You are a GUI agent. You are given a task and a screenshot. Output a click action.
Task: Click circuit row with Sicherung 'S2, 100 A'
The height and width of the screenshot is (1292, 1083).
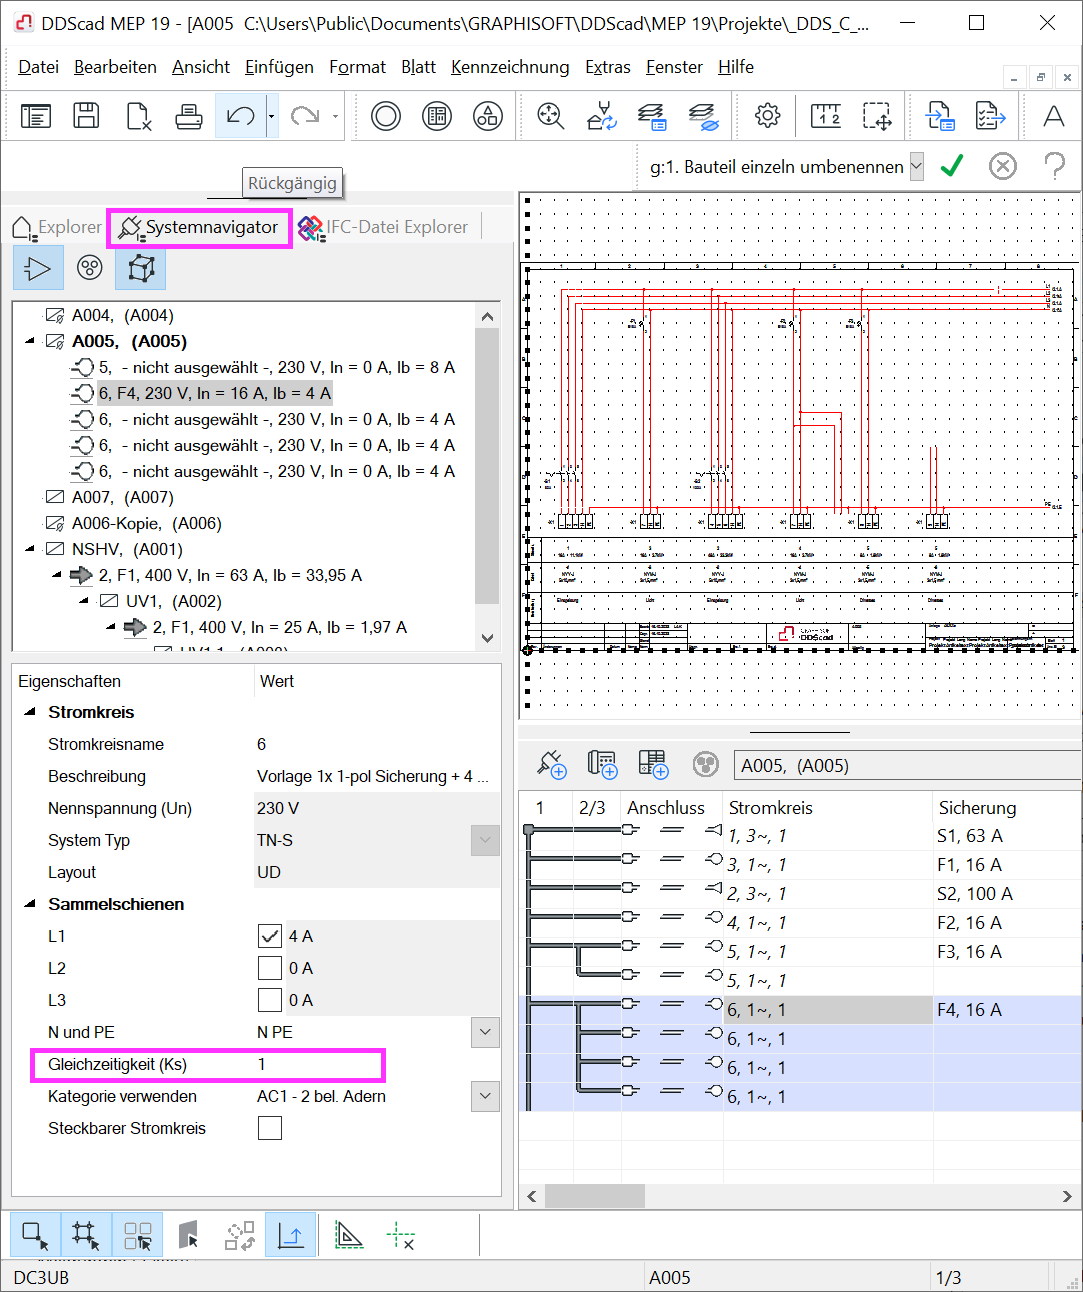tap(800, 894)
